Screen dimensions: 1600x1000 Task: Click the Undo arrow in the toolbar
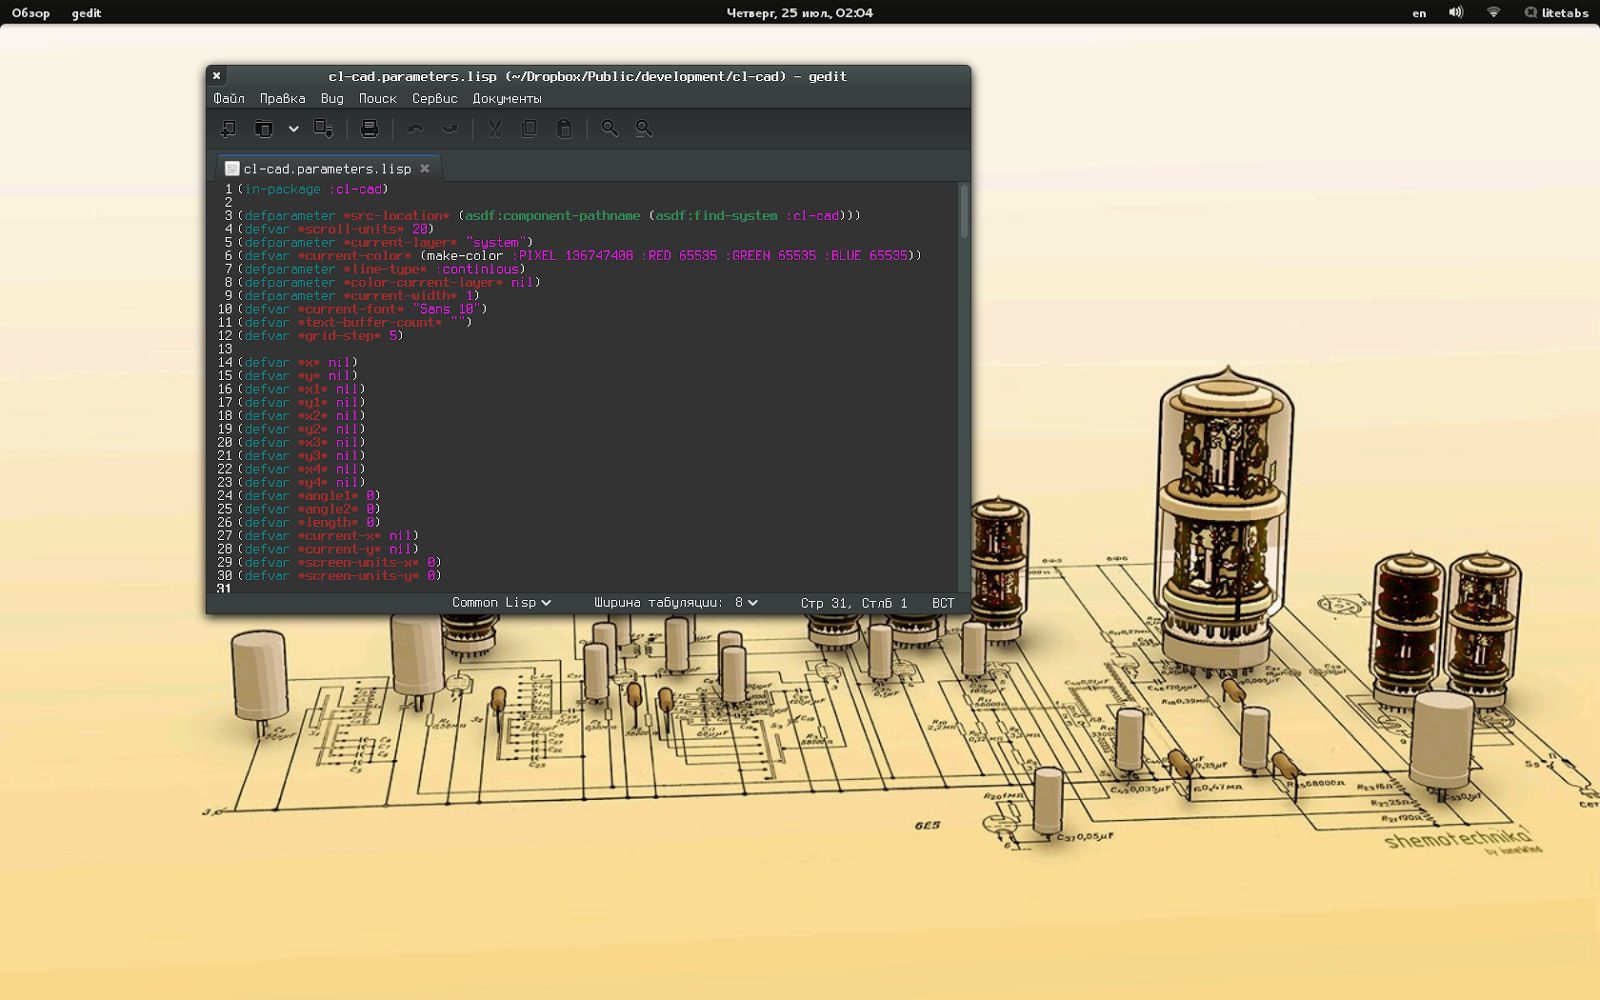point(415,129)
